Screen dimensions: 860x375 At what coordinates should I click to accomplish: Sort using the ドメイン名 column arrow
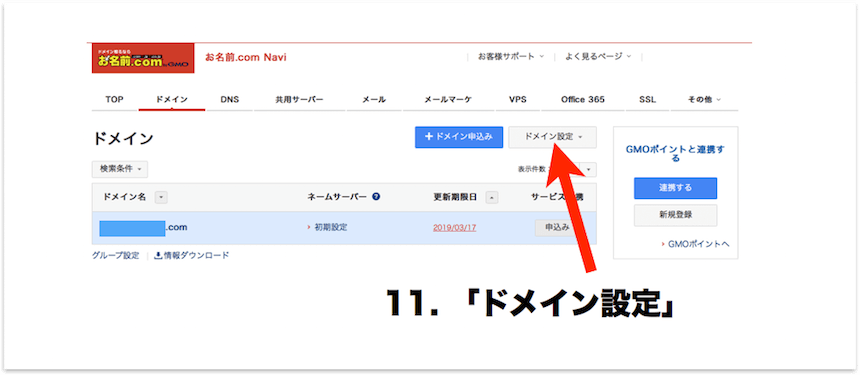(x=161, y=197)
